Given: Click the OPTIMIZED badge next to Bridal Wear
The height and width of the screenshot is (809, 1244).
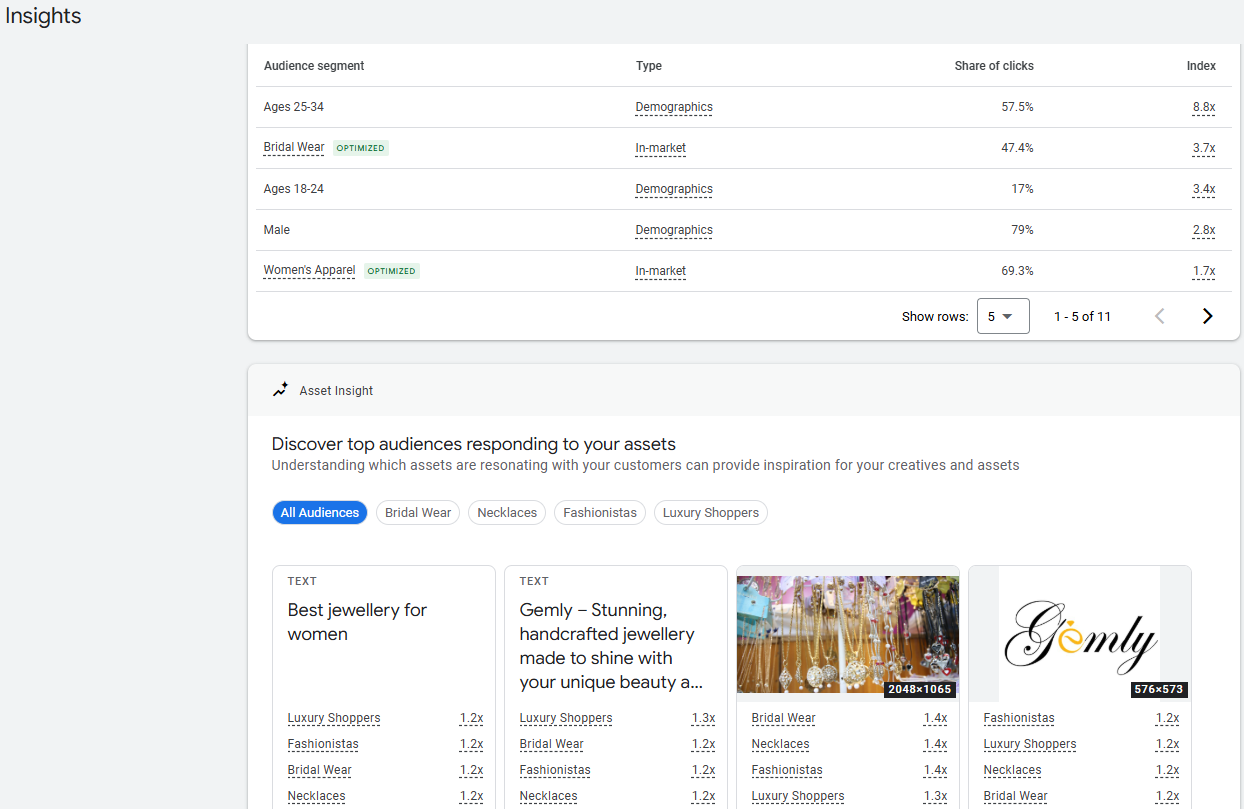Looking at the screenshot, I should point(360,148).
